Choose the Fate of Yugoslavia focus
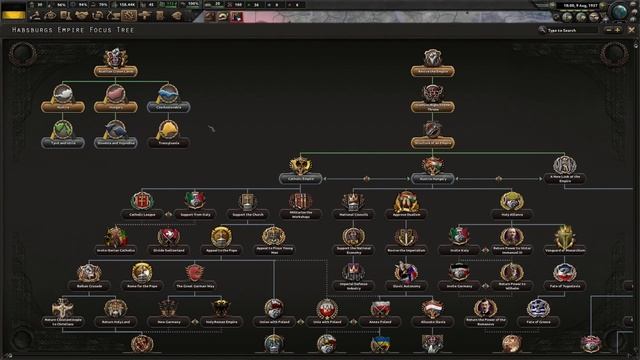The height and width of the screenshot is (360, 640). (564, 278)
